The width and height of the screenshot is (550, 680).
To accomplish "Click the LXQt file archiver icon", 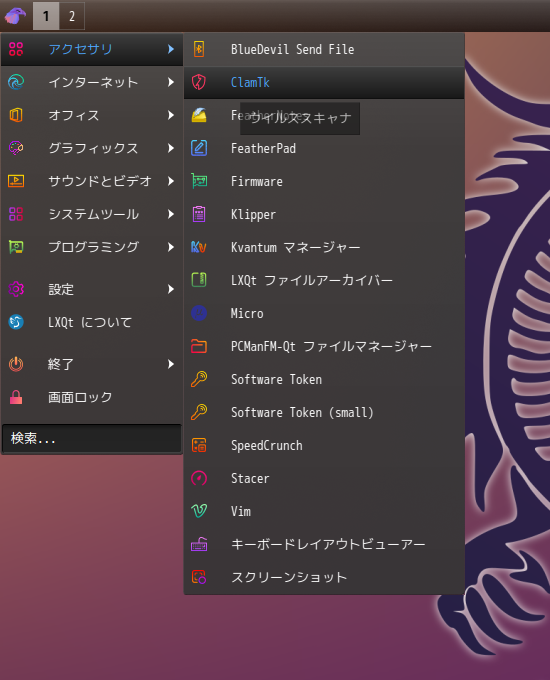I will click(x=199, y=280).
